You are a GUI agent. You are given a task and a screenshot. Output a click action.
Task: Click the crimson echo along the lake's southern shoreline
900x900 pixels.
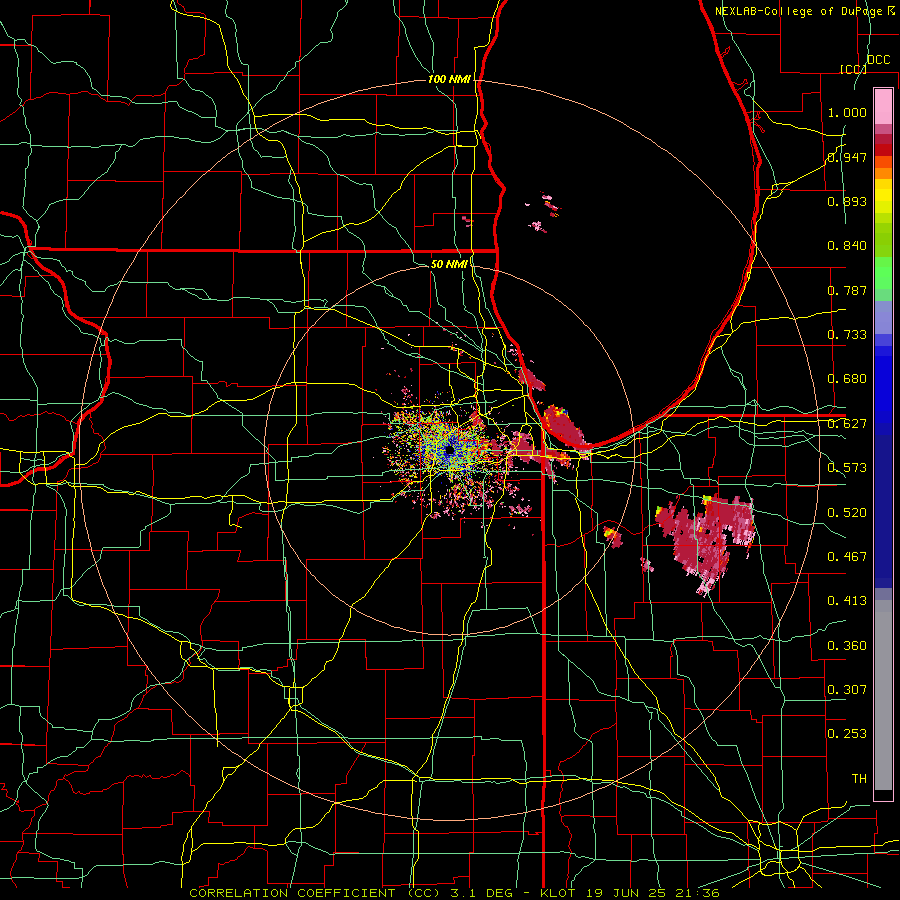click(564, 426)
